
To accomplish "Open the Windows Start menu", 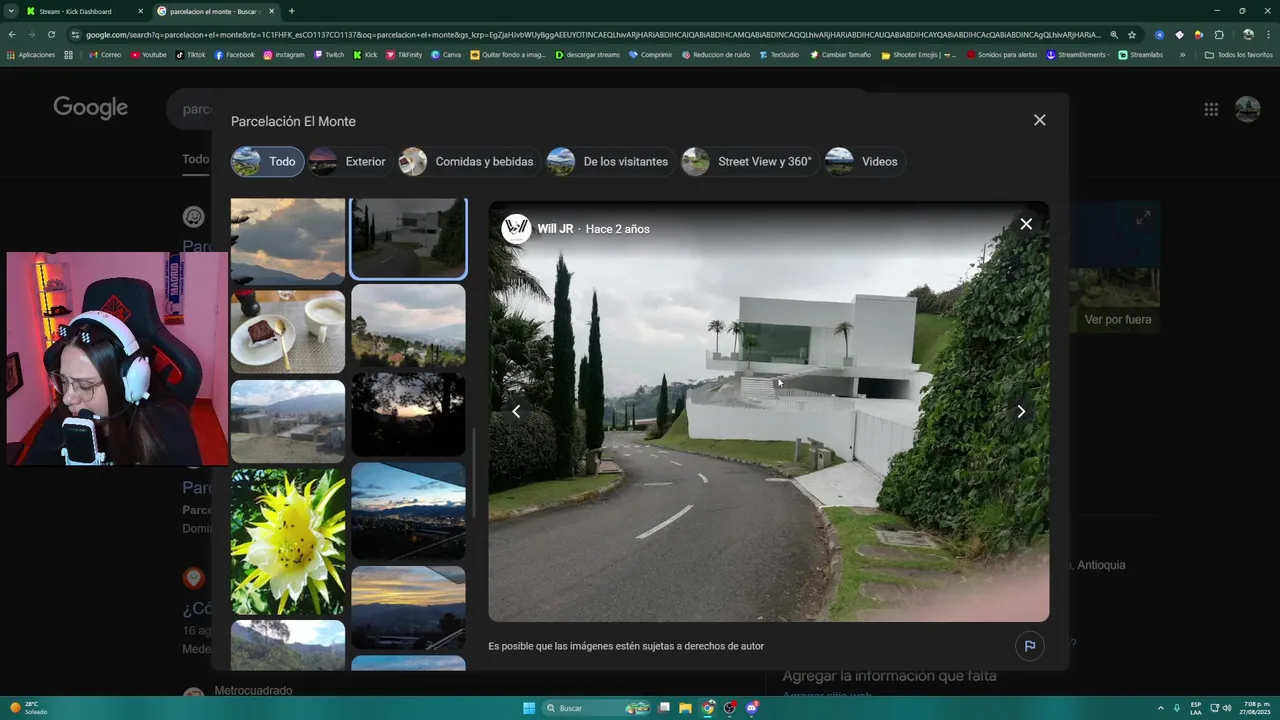I will [529, 708].
